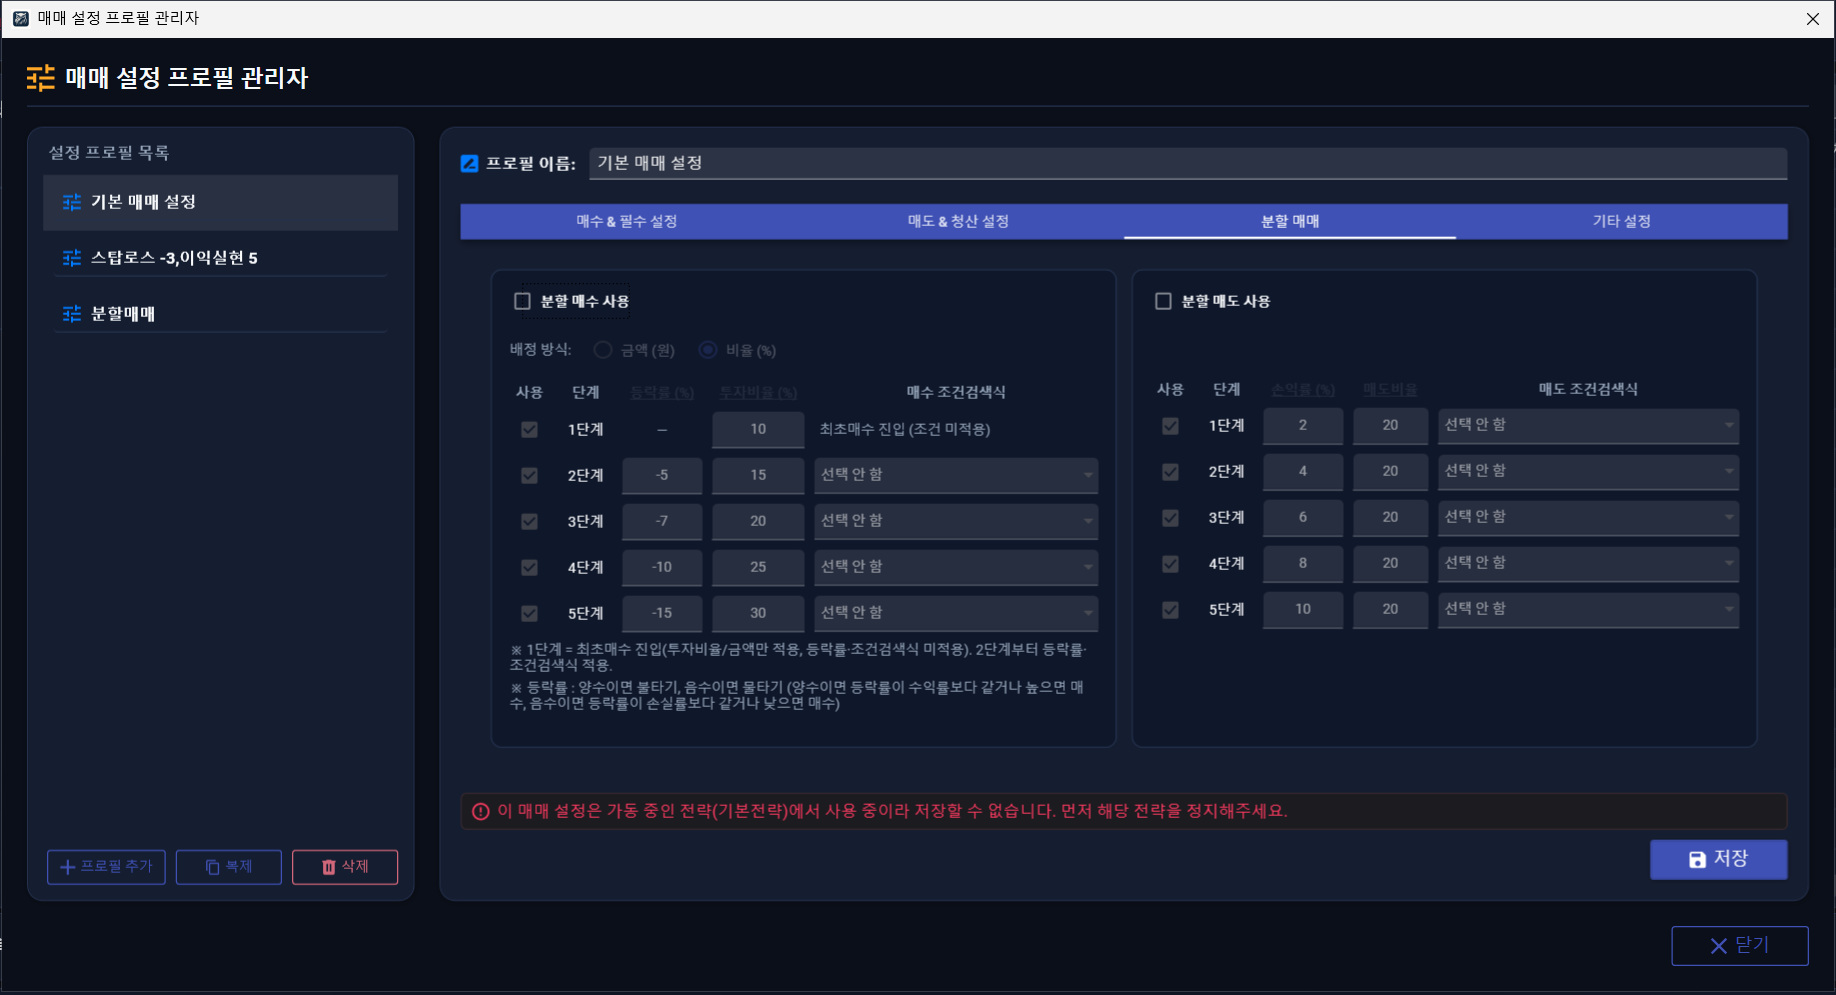Click the red 삭제 delete button
Viewport: 1836px width, 995px height.
pos(344,867)
